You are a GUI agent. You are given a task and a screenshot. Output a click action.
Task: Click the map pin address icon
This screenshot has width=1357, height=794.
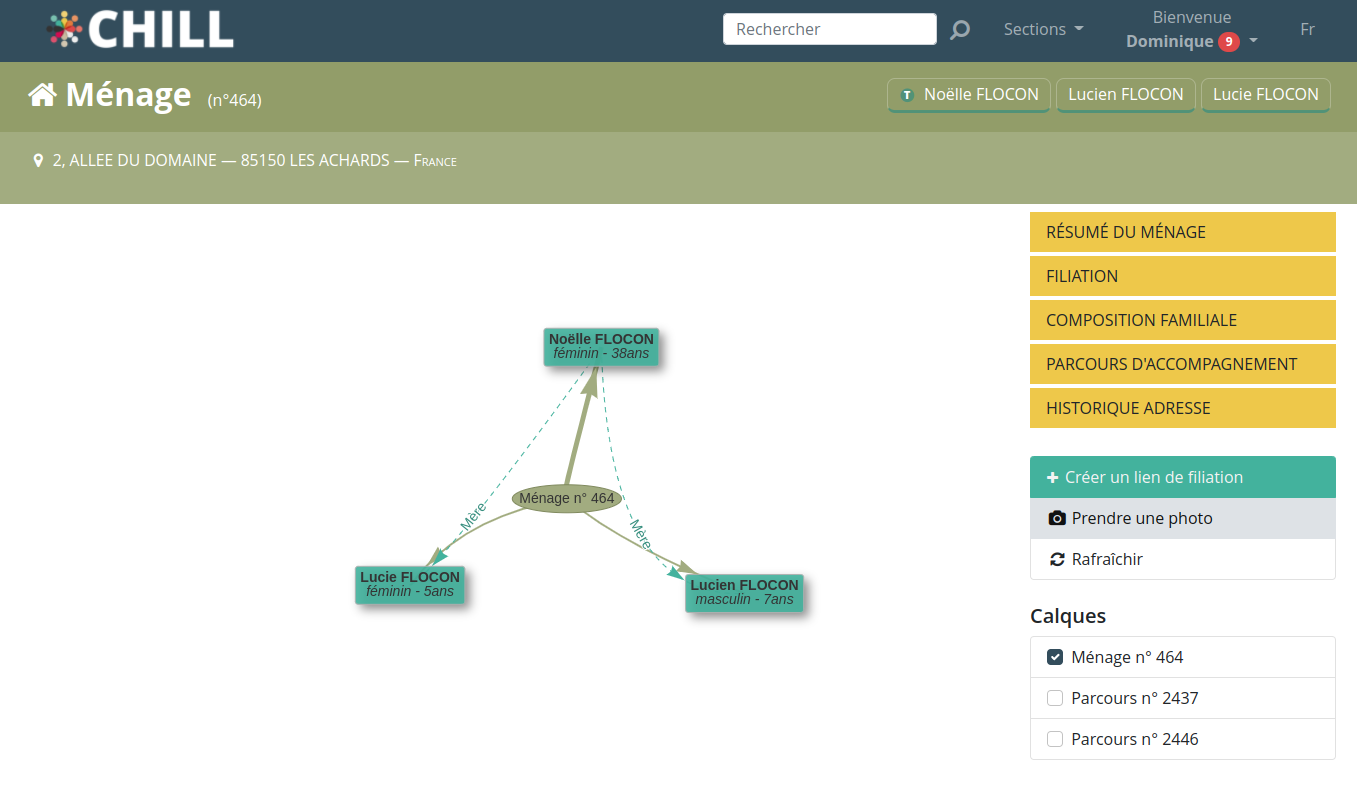coord(39,160)
